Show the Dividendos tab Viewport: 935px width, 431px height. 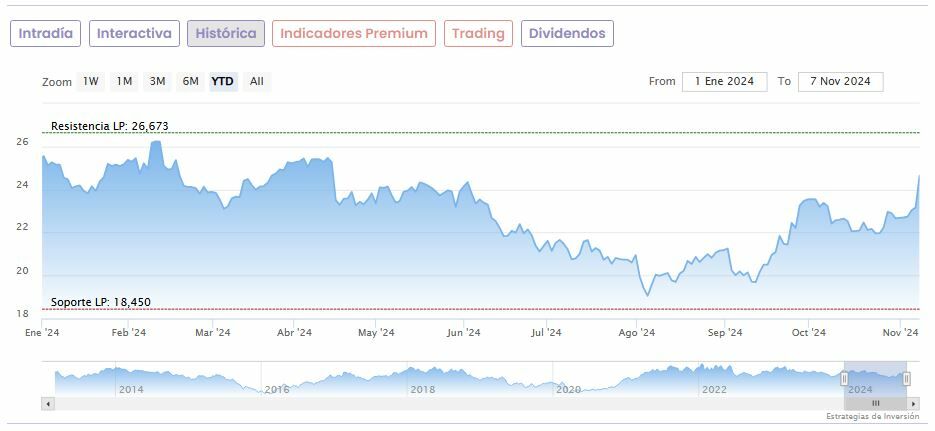(567, 34)
